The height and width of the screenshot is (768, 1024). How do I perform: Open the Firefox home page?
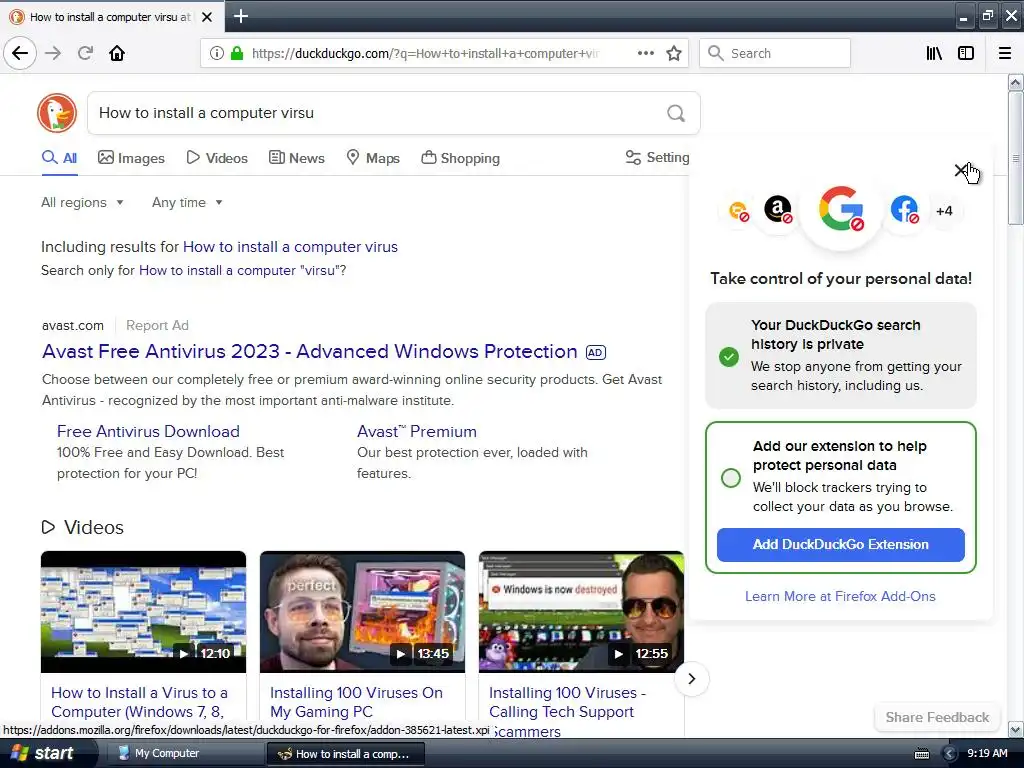117,53
